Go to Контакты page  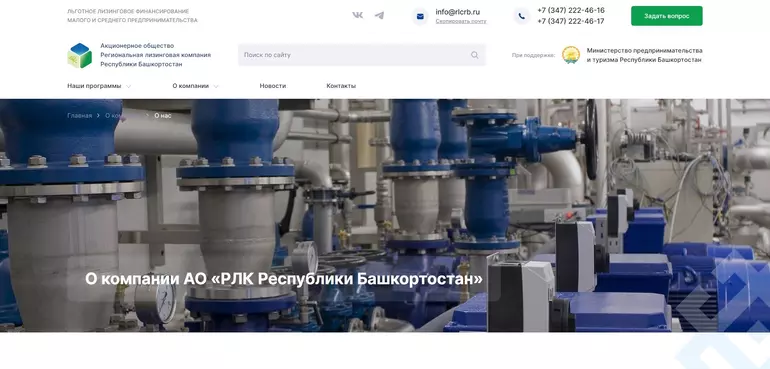341,86
